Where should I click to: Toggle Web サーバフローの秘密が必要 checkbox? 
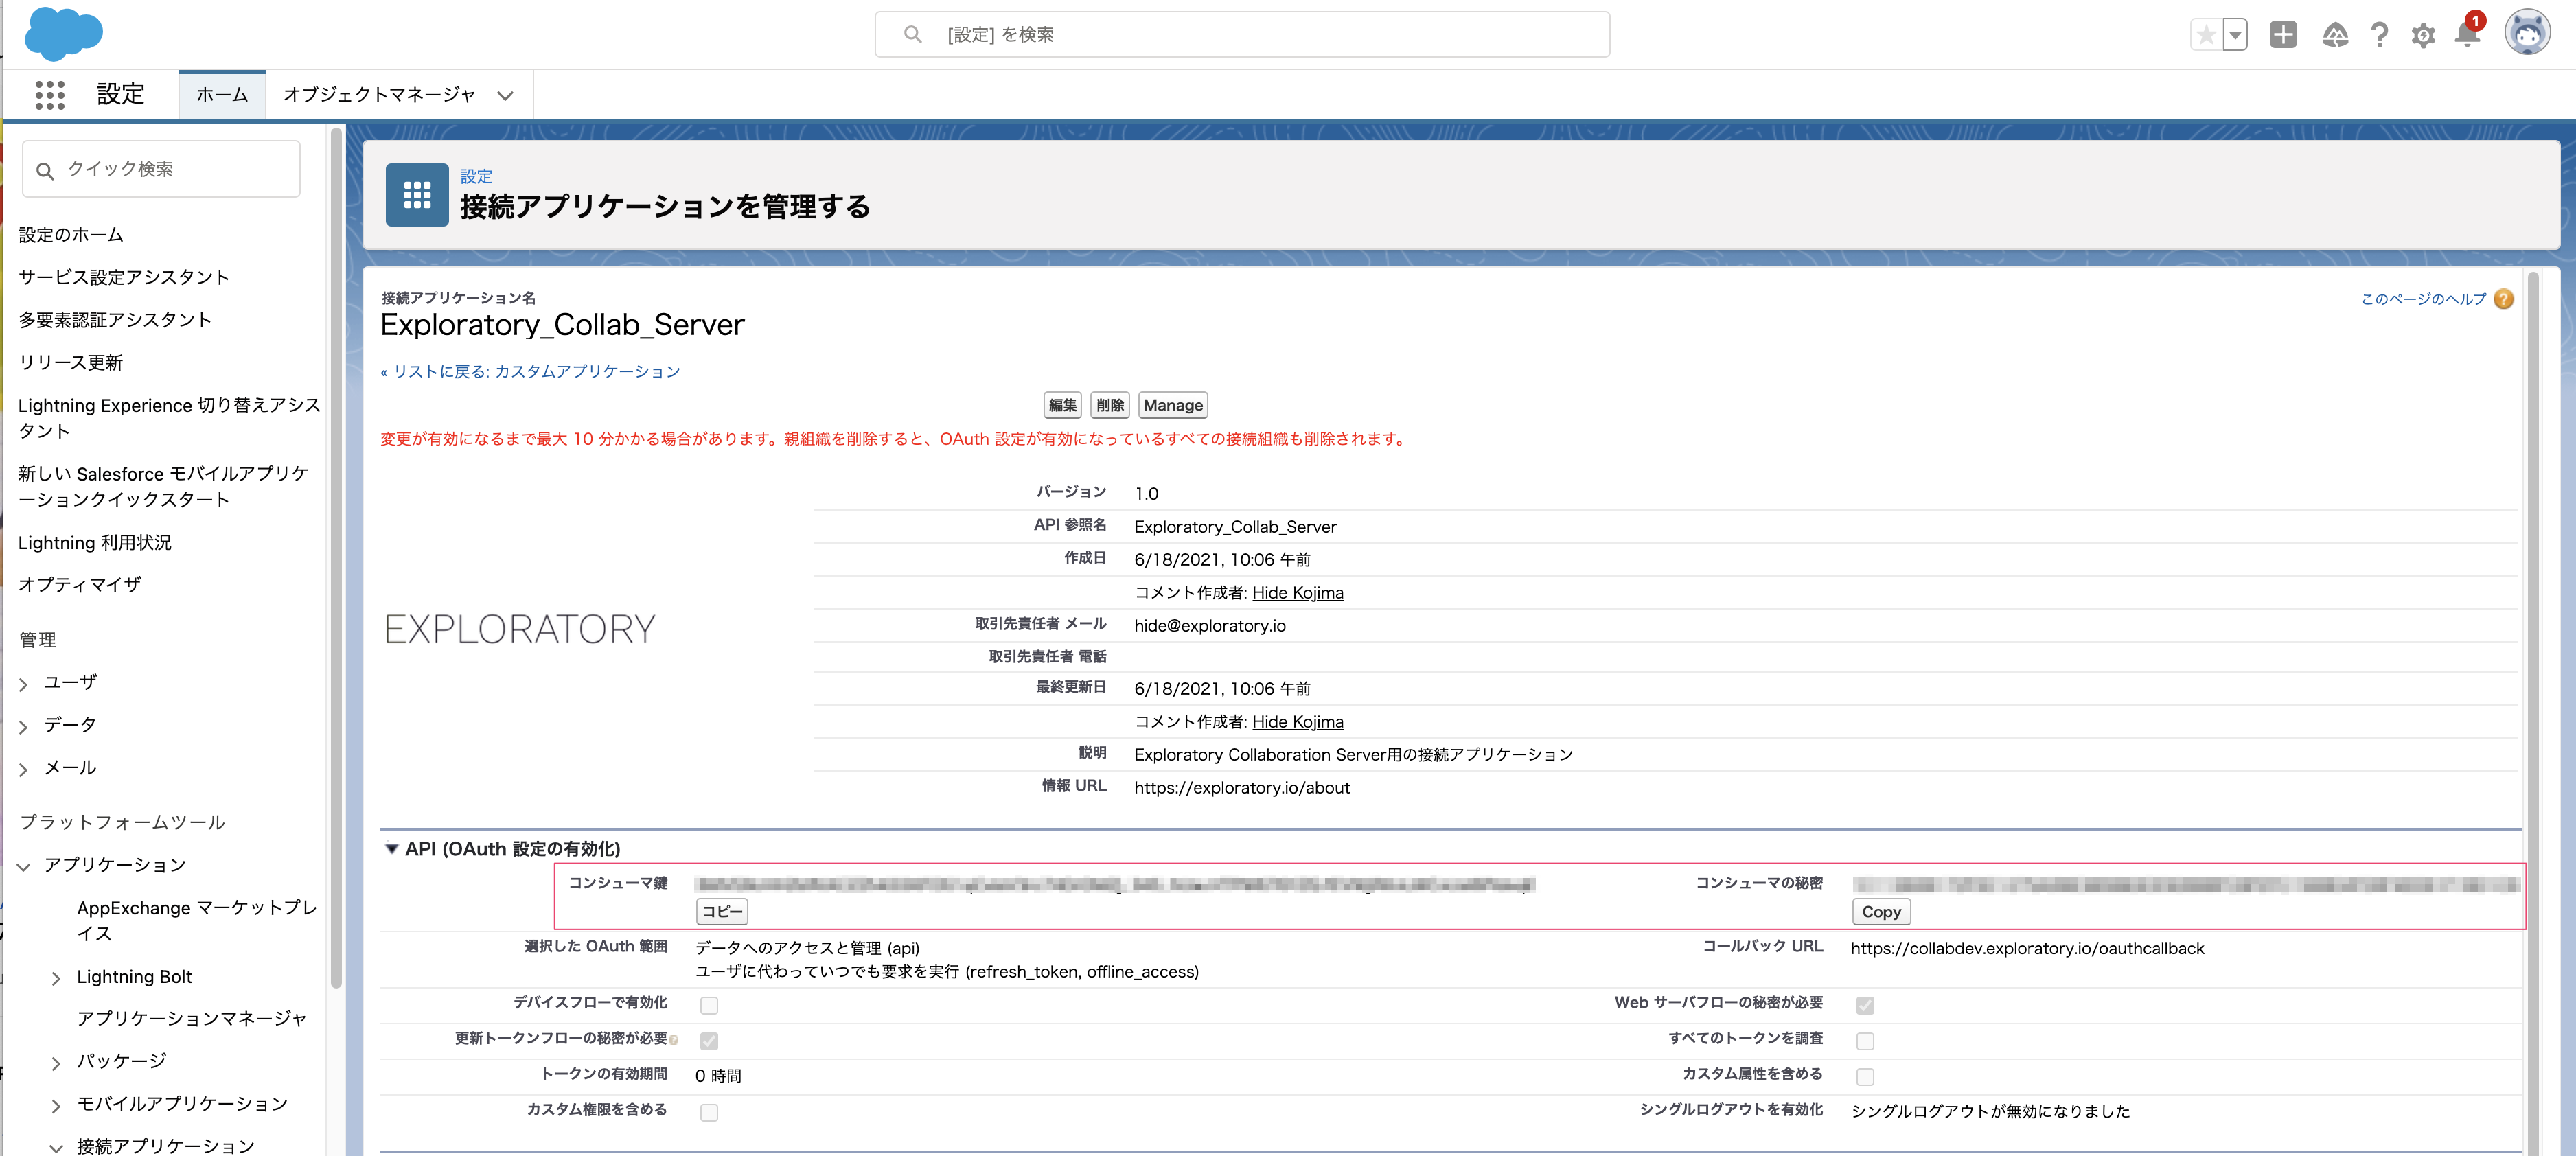[1865, 1005]
